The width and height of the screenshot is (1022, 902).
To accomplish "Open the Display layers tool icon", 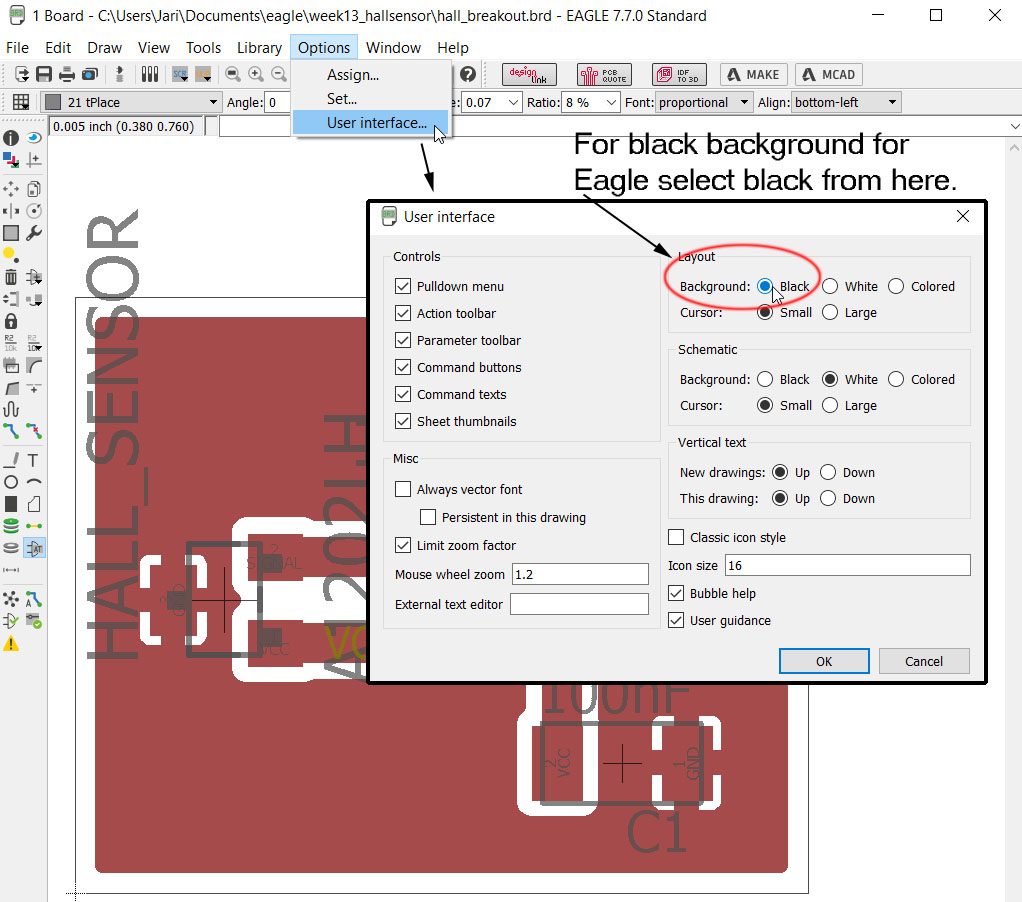I will (11, 160).
